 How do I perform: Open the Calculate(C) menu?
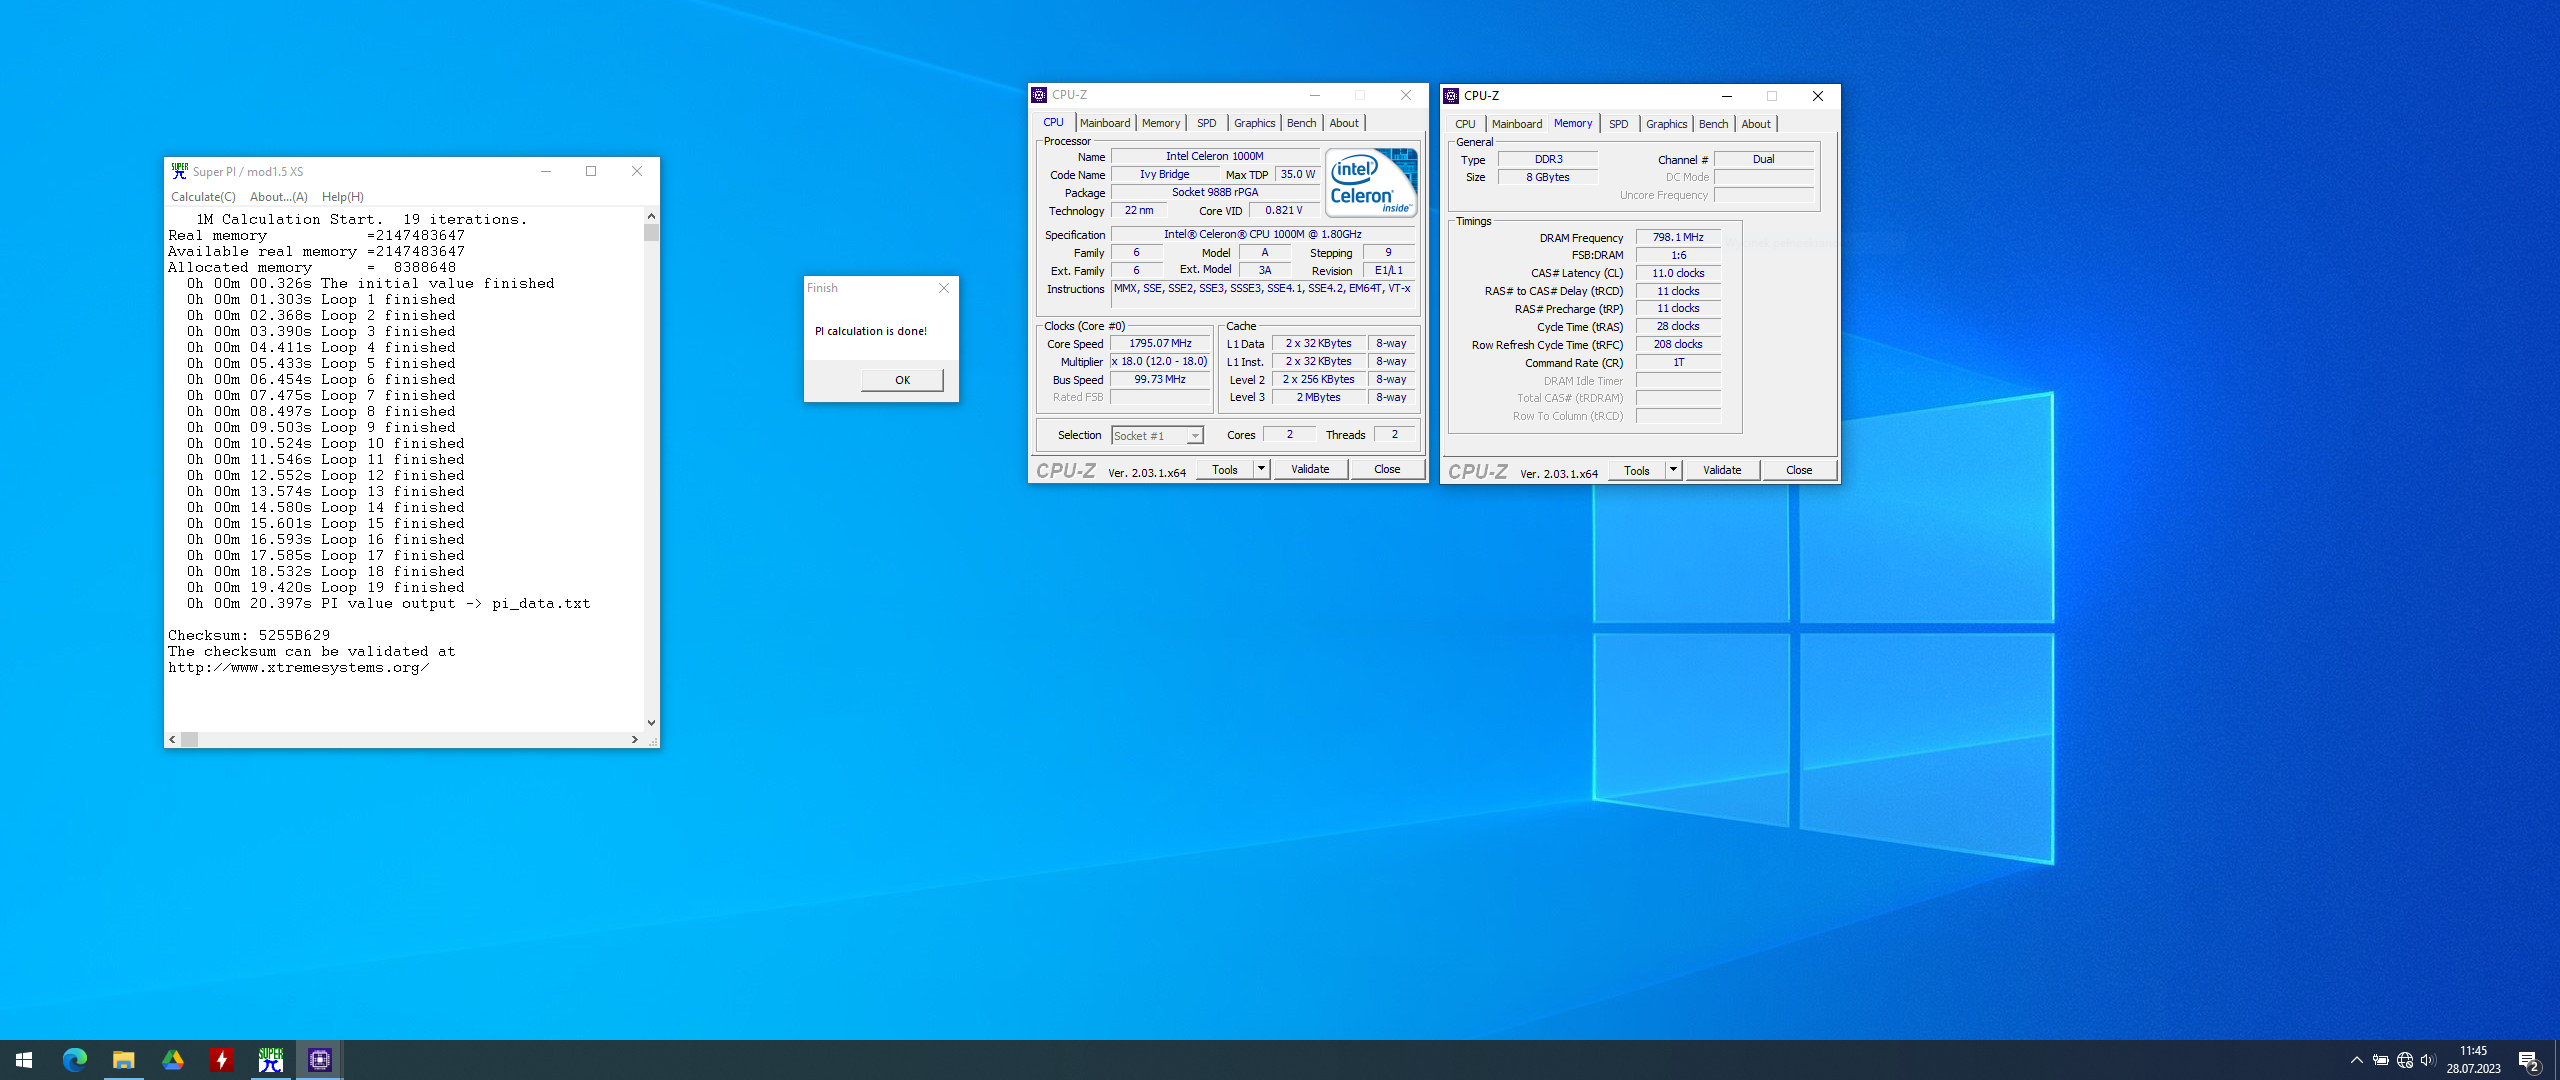tap(203, 197)
